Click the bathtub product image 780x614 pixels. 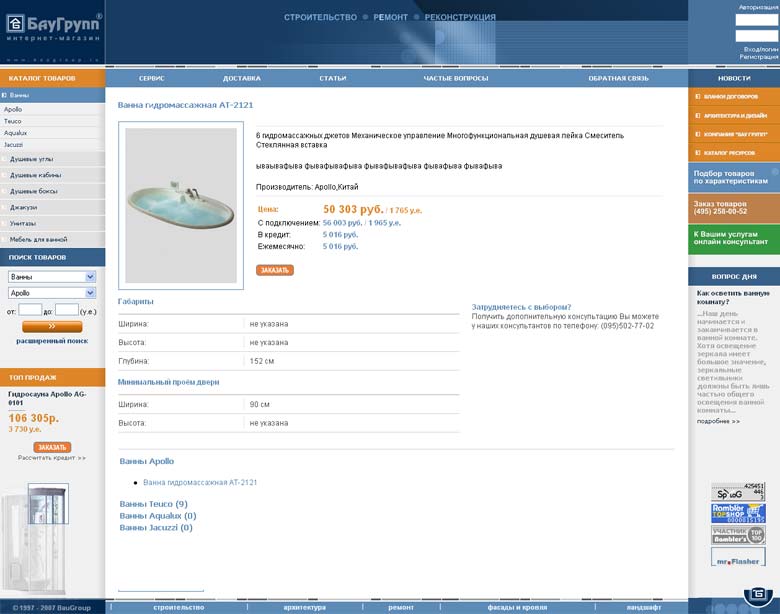point(181,205)
